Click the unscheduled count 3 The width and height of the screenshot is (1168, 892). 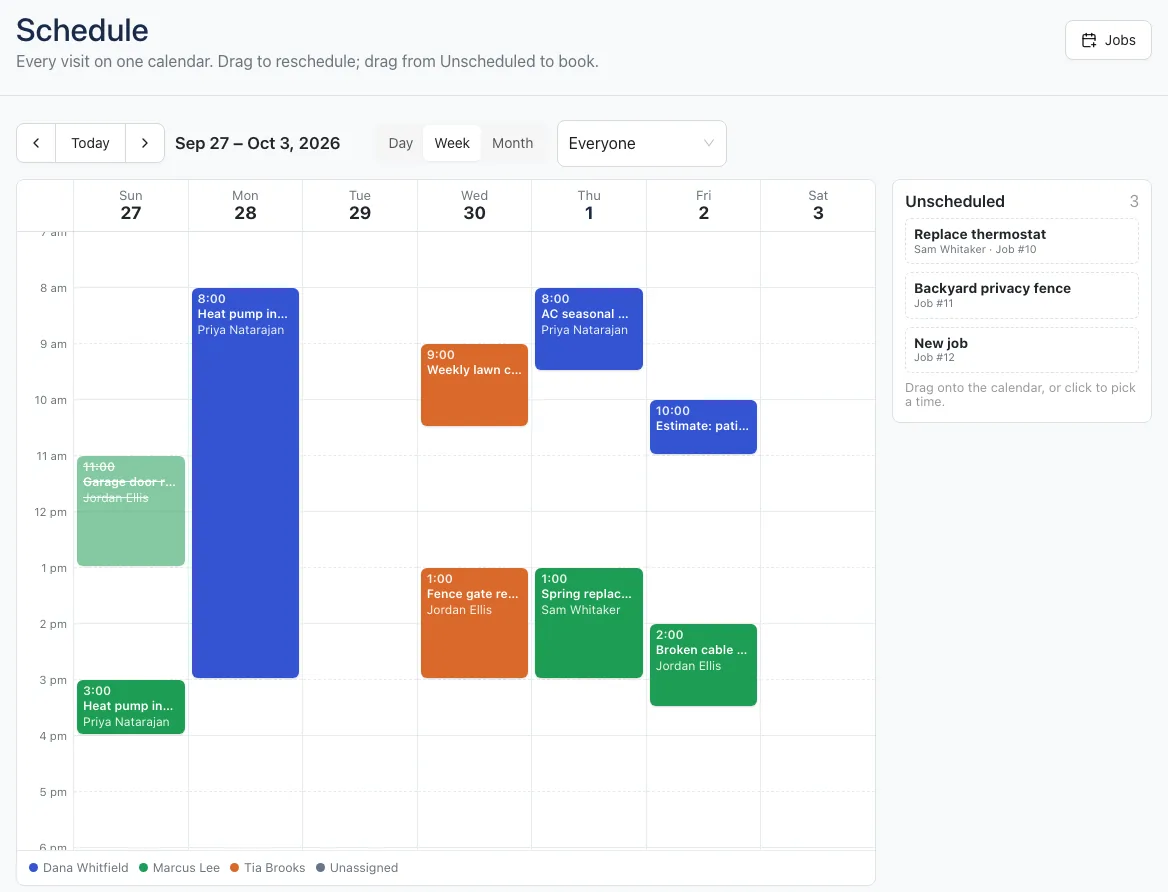pos(1134,201)
